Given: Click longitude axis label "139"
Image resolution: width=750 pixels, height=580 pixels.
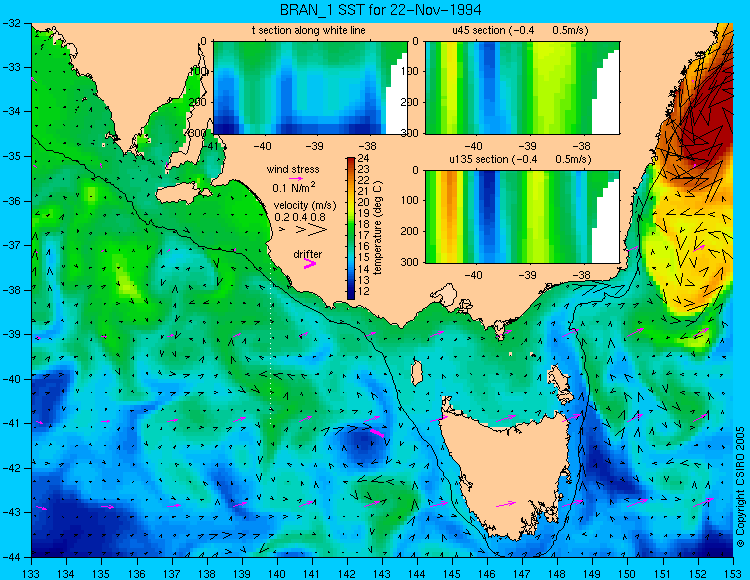Looking at the screenshot, I should point(242,574).
